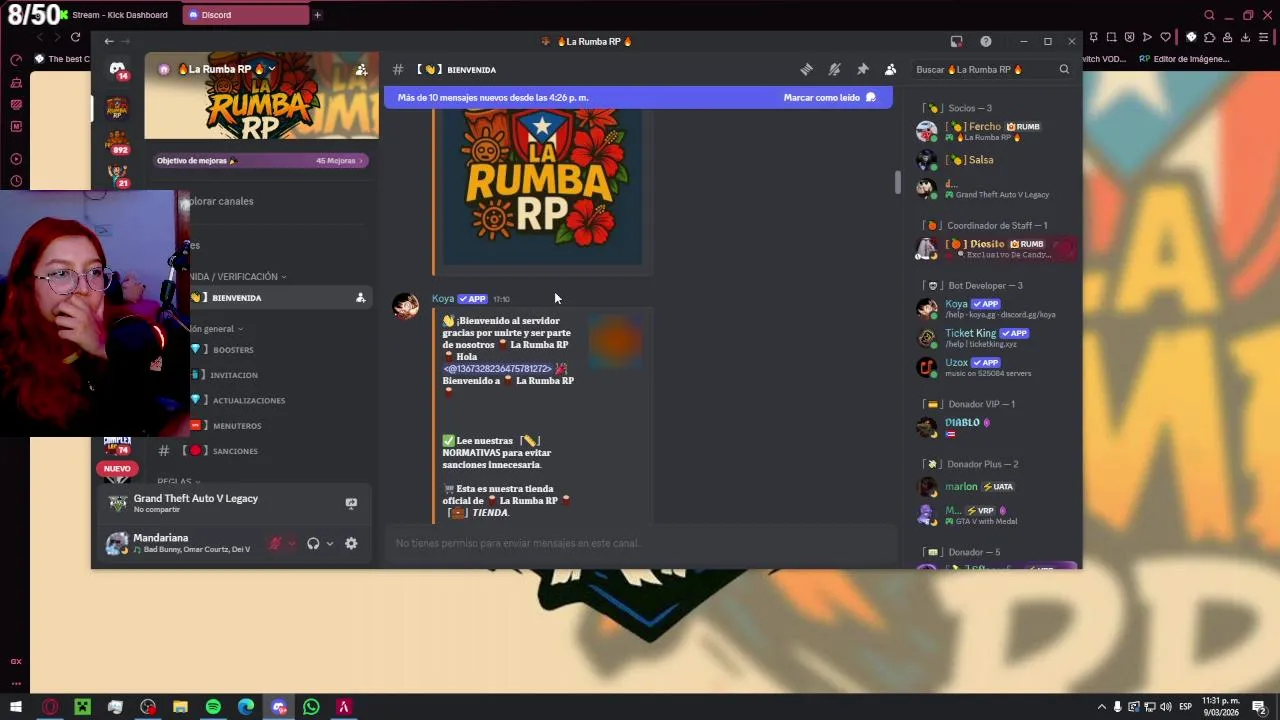
Task: Click Discord back navigation arrow
Action: click(109, 41)
